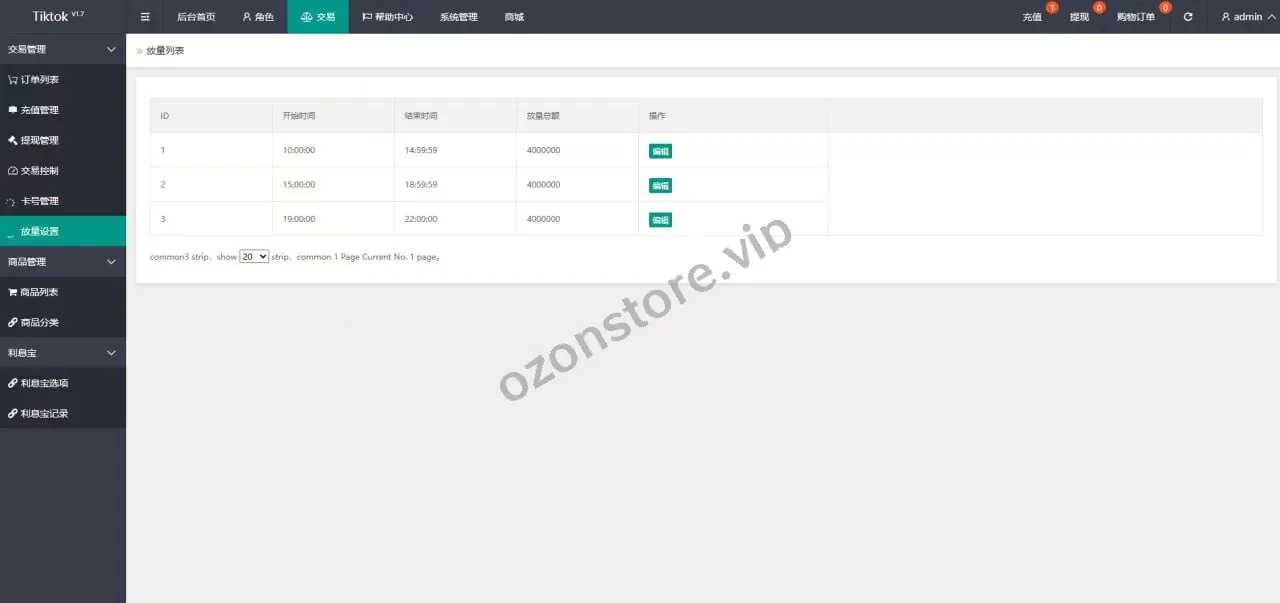Viewport: 1280px width, 603px height.
Task: Click the hamburger menu collapse icon
Action: (145, 17)
